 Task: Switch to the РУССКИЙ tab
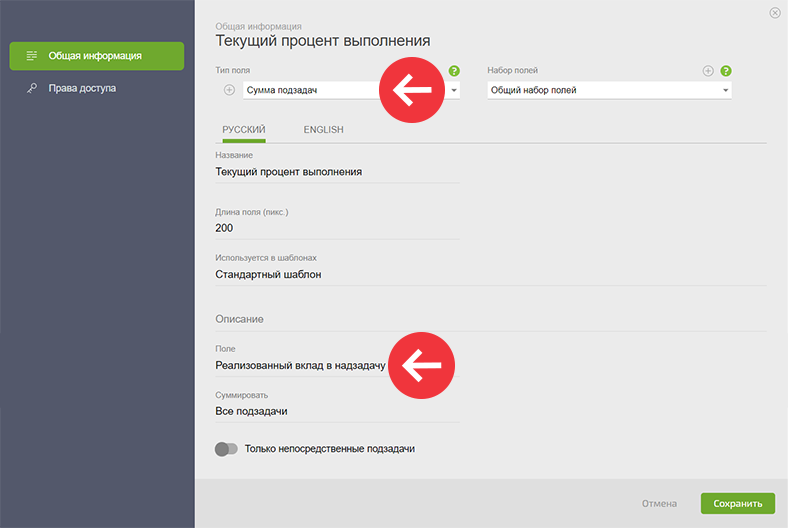(x=244, y=130)
